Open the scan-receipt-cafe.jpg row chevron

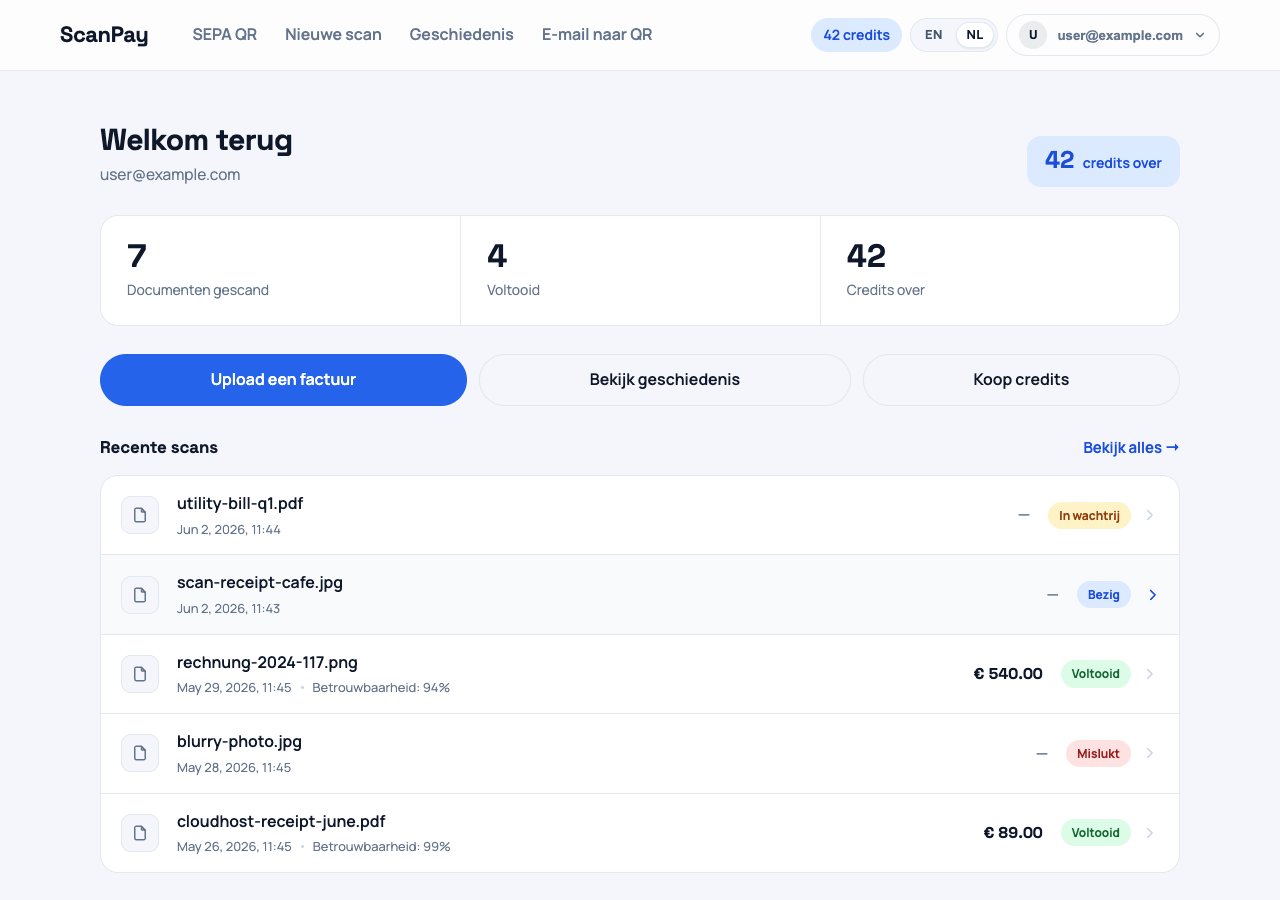pyautogui.click(x=1152, y=595)
